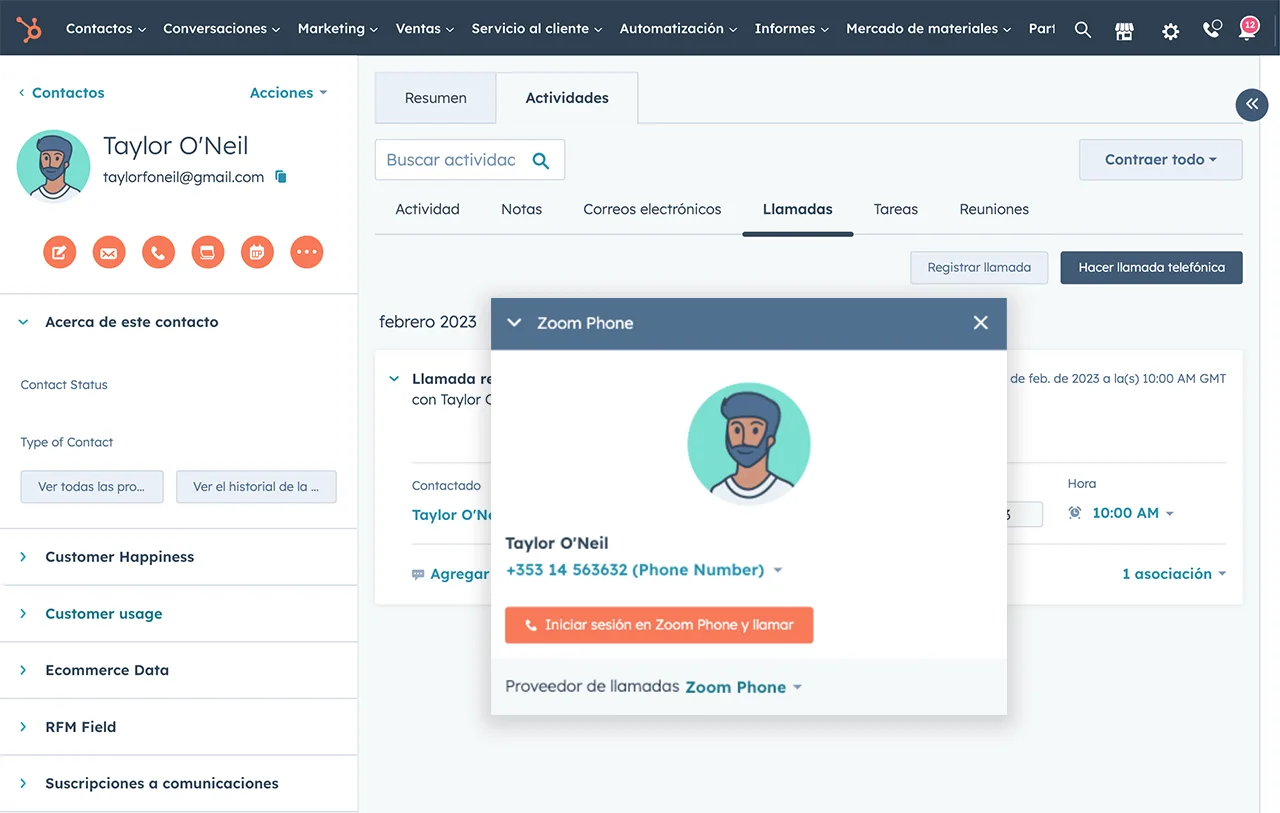Collapse the Llamada registrada entry chevron
Viewport: 1280px width, 813px height.
(x=394, y=379)
